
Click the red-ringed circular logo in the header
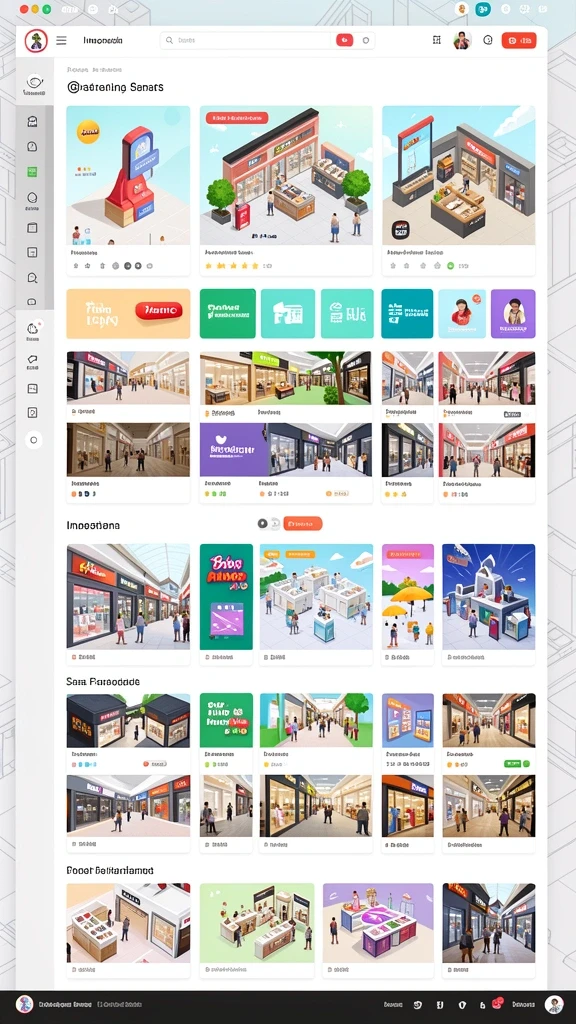pos(36,40)
